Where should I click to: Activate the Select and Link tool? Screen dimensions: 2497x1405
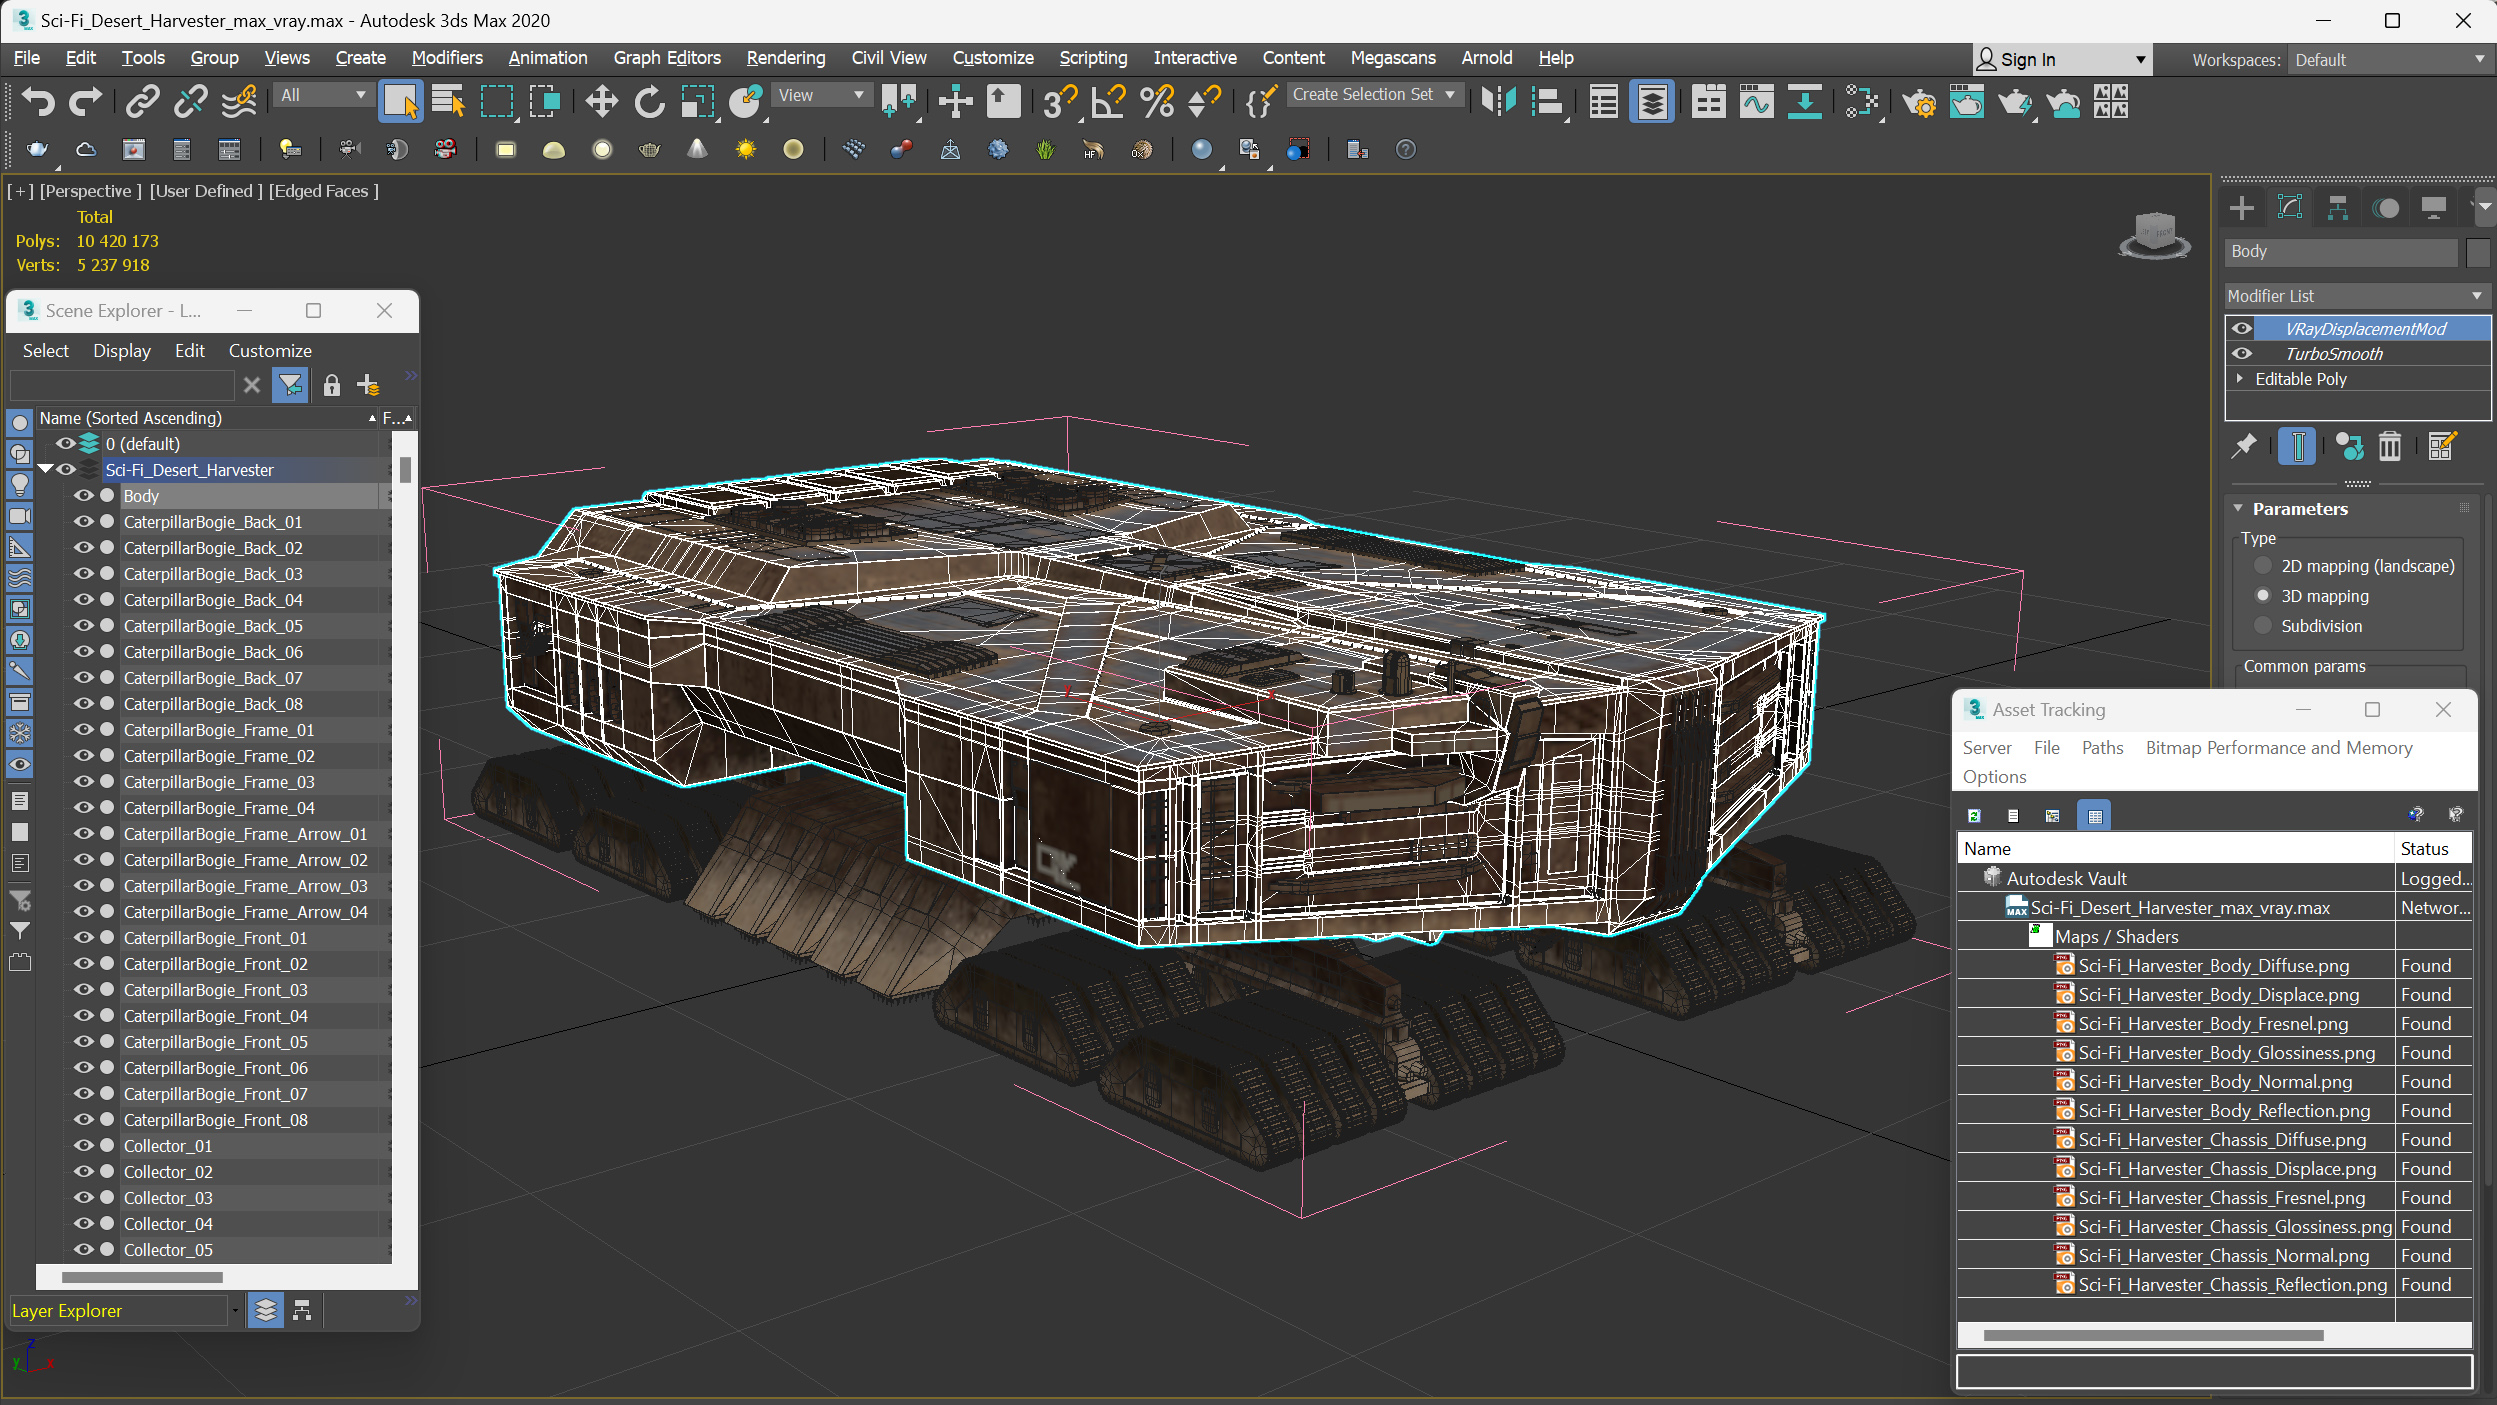tap(142, 101)
